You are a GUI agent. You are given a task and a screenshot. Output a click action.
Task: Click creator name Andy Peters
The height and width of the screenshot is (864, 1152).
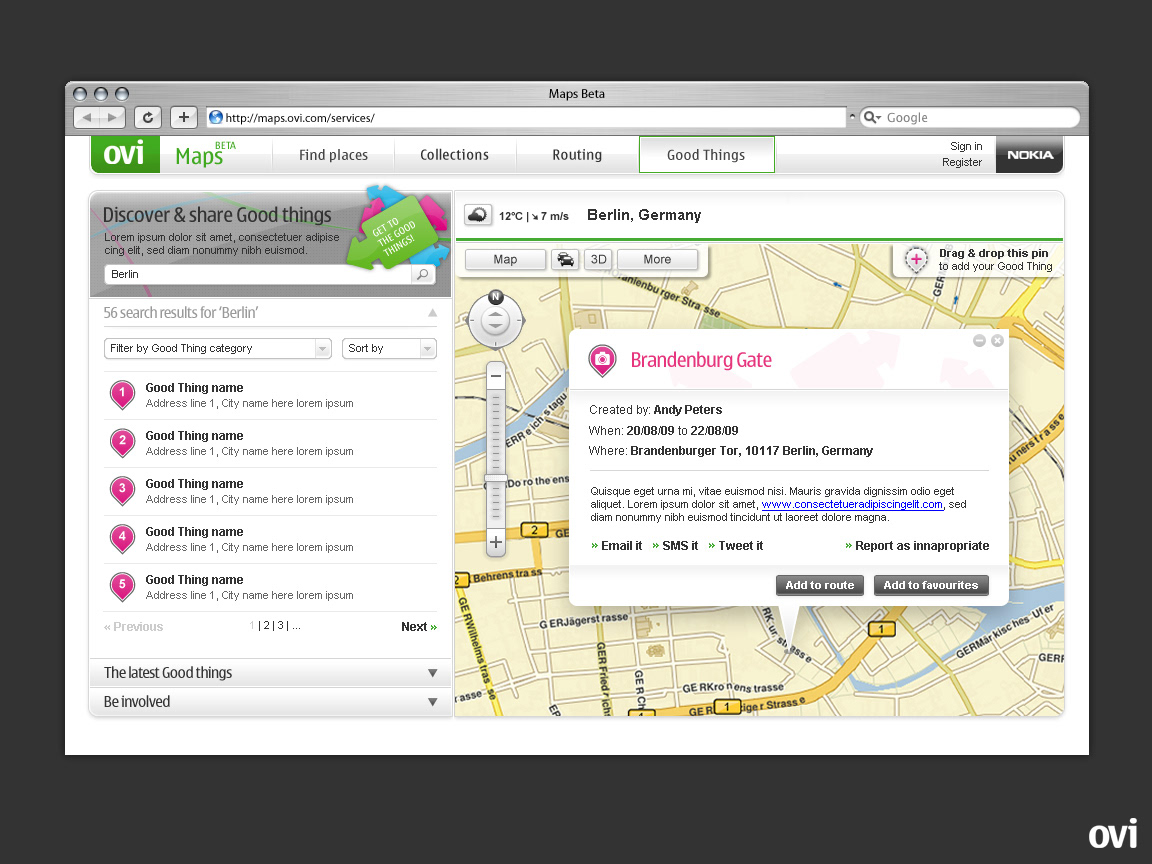point(688,410)
